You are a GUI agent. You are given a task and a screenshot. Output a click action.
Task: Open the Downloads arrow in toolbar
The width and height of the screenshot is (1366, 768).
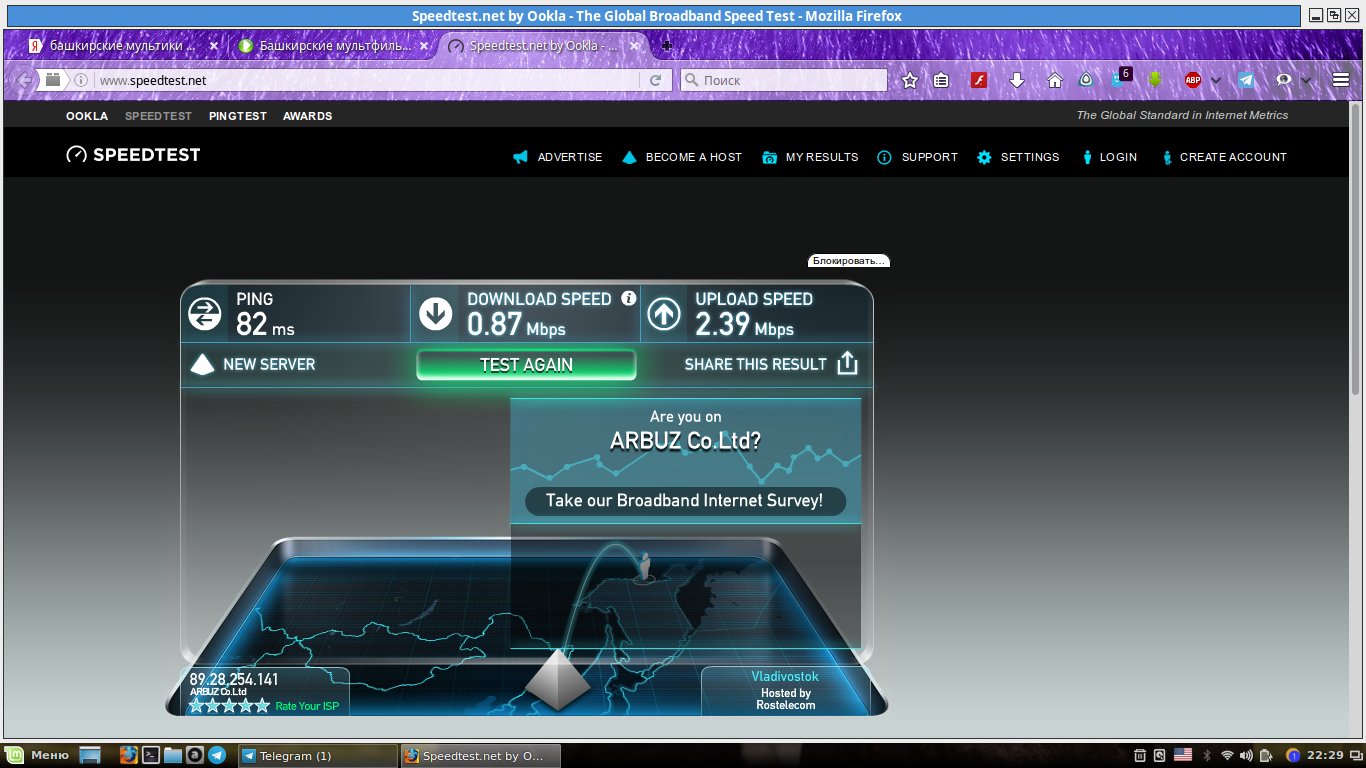[1017, 80]
